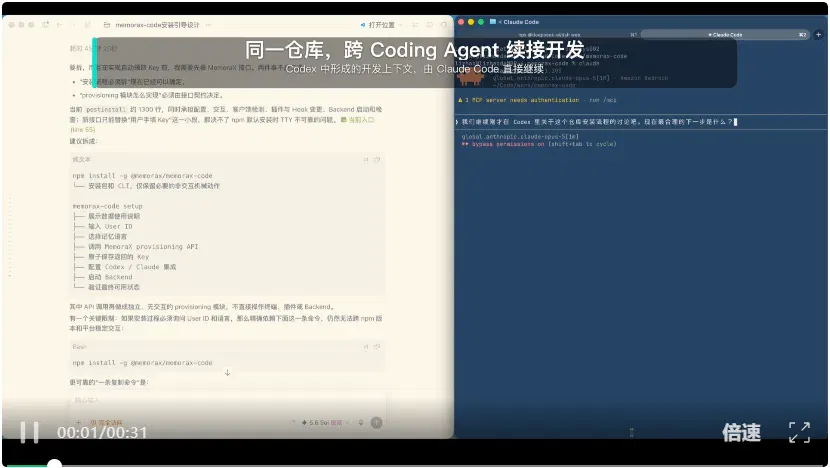This screenshot has width=830, height=468.
Task: Open the 倍速 playback speed option
Action: (741, 433)
